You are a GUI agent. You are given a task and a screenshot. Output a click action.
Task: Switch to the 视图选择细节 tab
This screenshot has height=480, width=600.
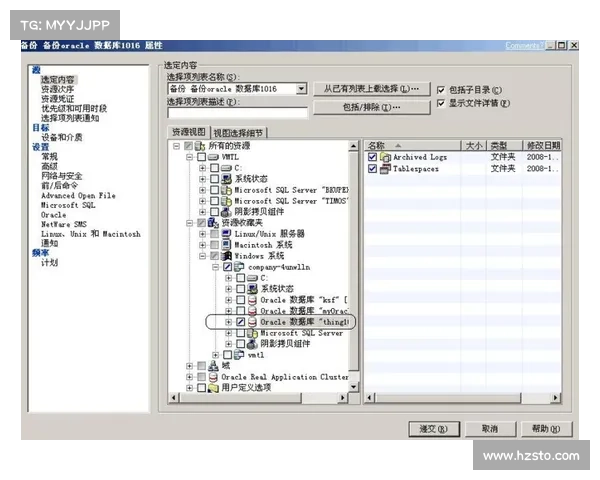tap(238, 133)
